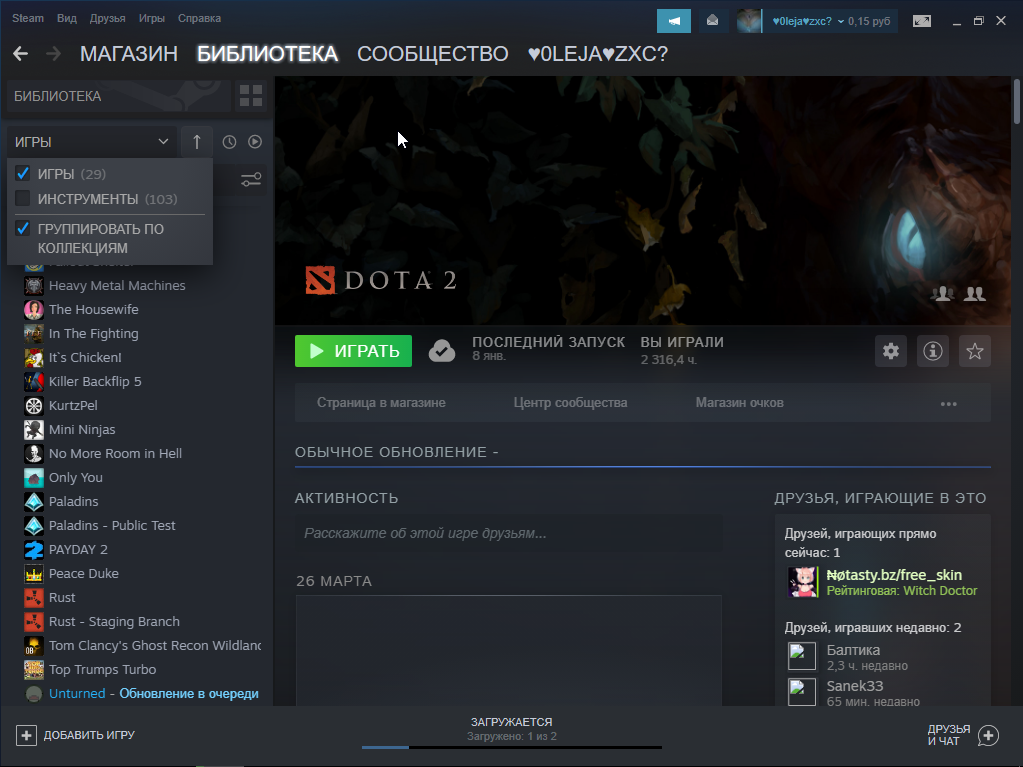This screenshot has width=1023, height=767.
Task: Click the Rust game icon
Action: [x=34, y=597]
